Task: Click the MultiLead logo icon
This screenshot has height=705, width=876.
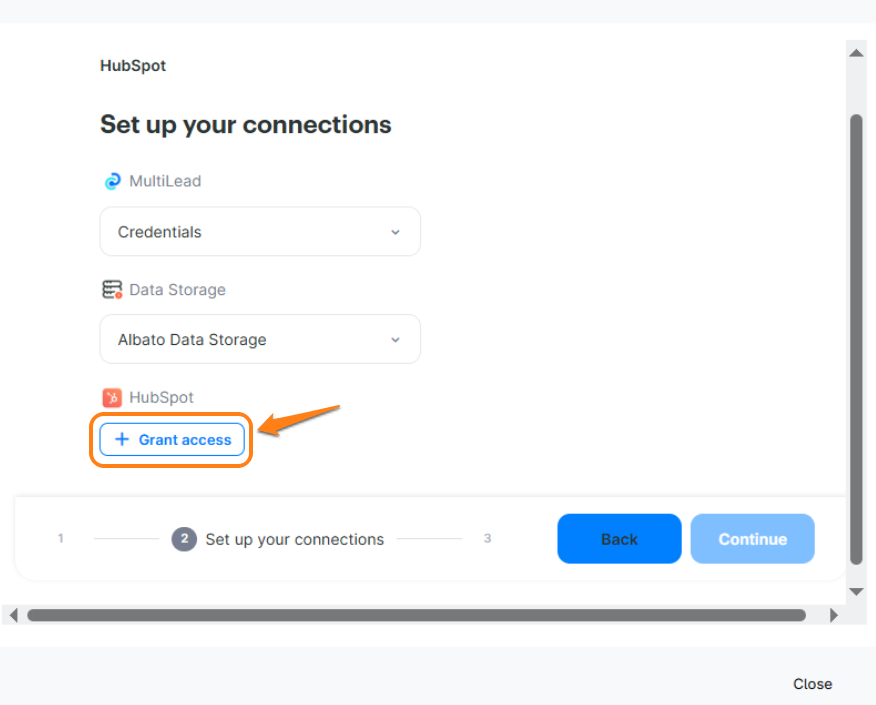Action: coord(112,181)
